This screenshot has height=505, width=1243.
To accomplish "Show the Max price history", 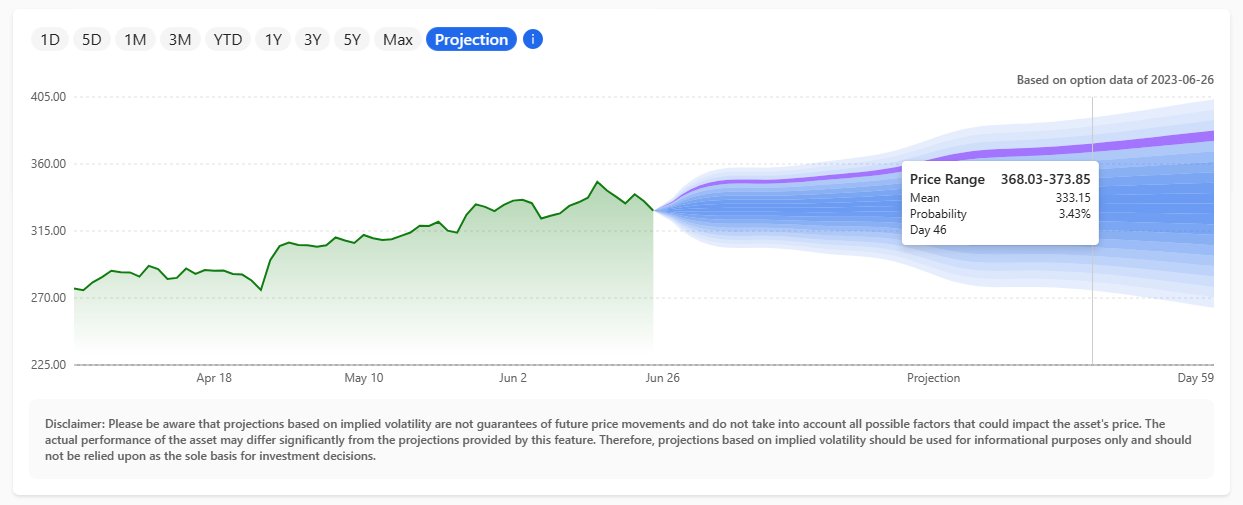I will 397,40.
